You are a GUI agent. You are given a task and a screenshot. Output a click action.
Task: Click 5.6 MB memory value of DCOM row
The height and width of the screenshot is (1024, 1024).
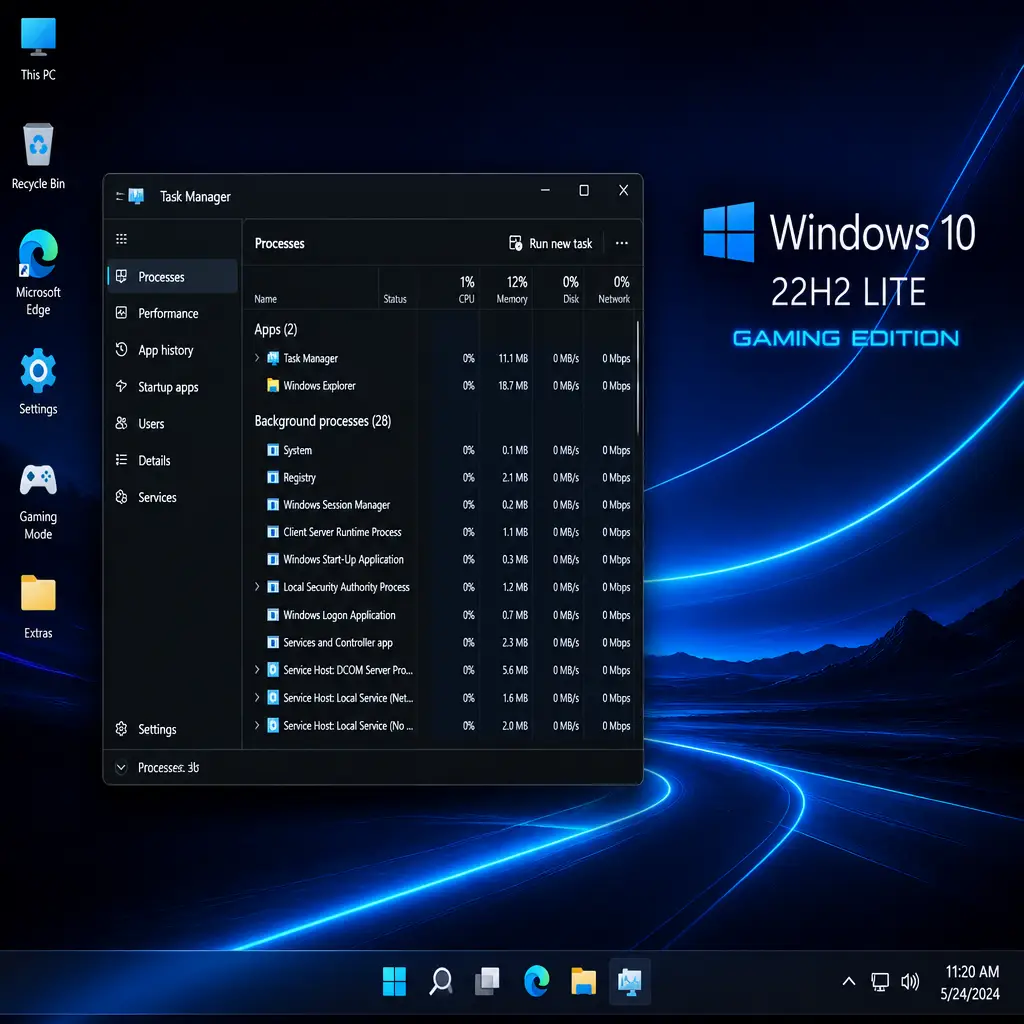(x=515, y=670)
